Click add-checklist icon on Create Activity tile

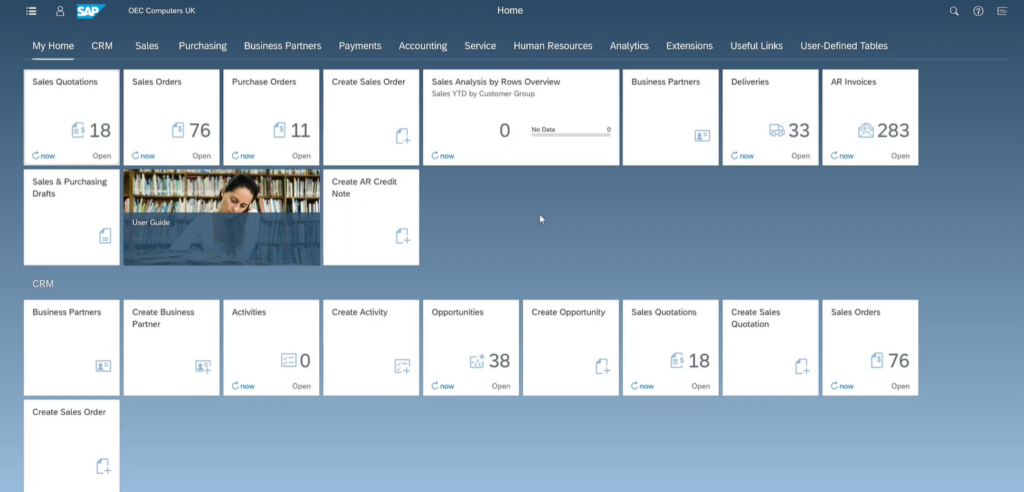pyautogui.click(x=402, y=367)
